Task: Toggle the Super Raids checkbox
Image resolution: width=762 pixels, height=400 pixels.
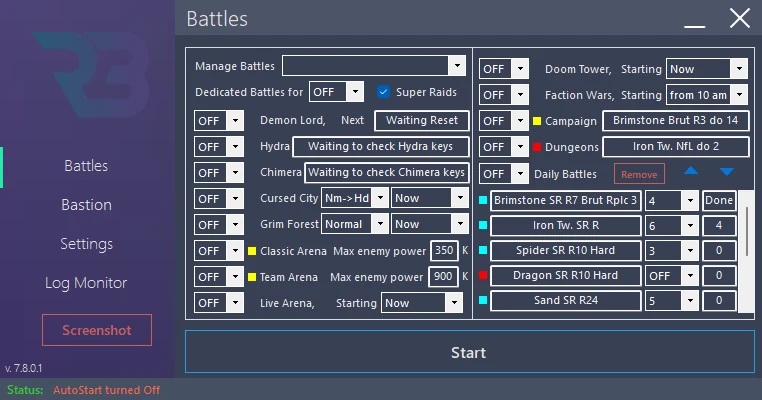Action: (x=383, y=92)
